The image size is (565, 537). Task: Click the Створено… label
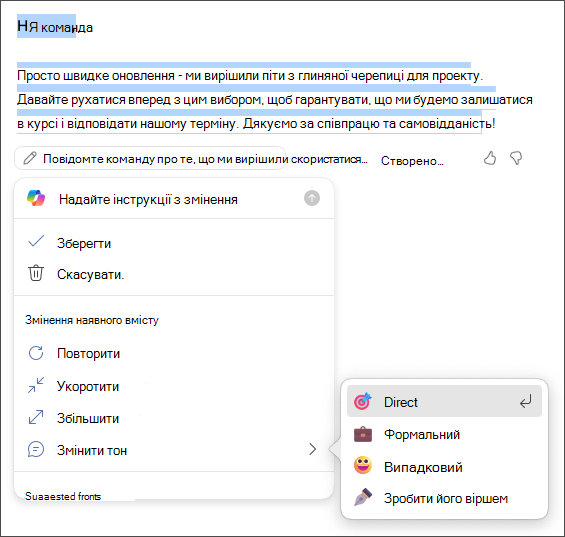coord(412,160)
